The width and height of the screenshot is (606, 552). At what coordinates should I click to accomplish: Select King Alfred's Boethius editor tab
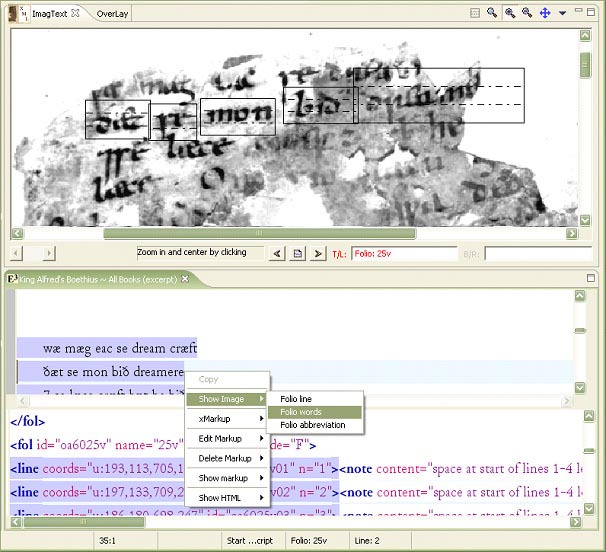click(x=98, y=279)
